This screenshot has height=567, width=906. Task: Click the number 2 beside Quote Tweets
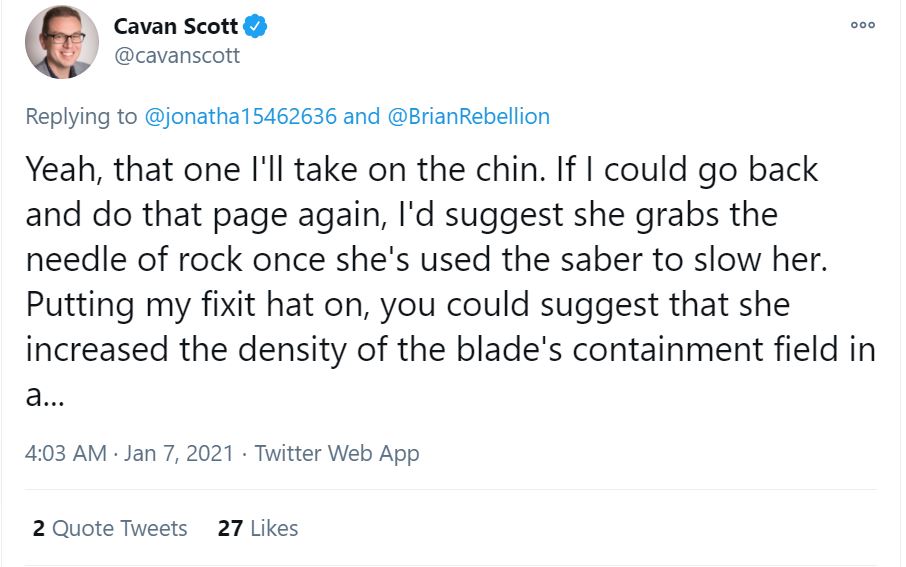tap(38, 528)
